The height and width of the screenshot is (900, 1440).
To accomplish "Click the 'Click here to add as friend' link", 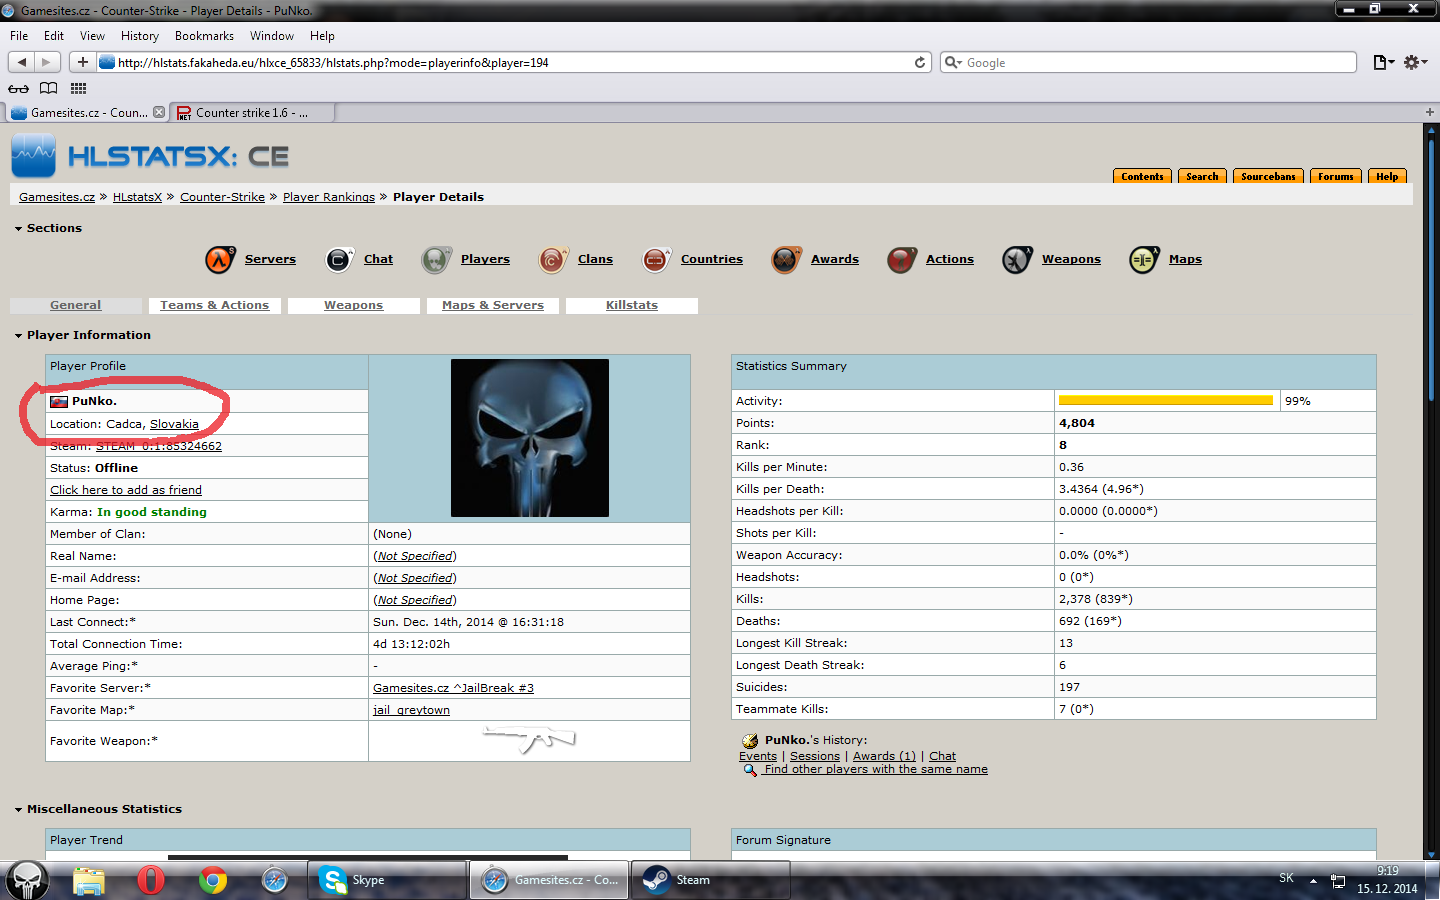I will pos(126,490).
